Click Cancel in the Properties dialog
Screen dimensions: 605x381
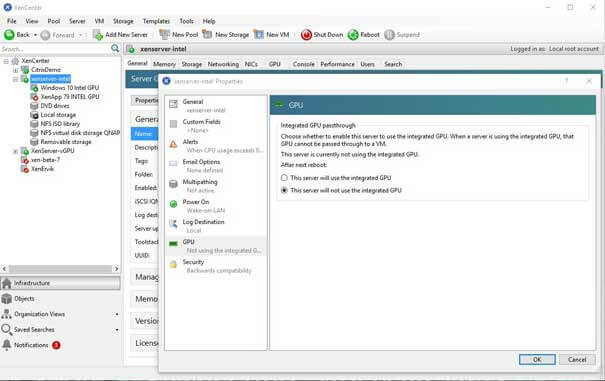(577, 359)
